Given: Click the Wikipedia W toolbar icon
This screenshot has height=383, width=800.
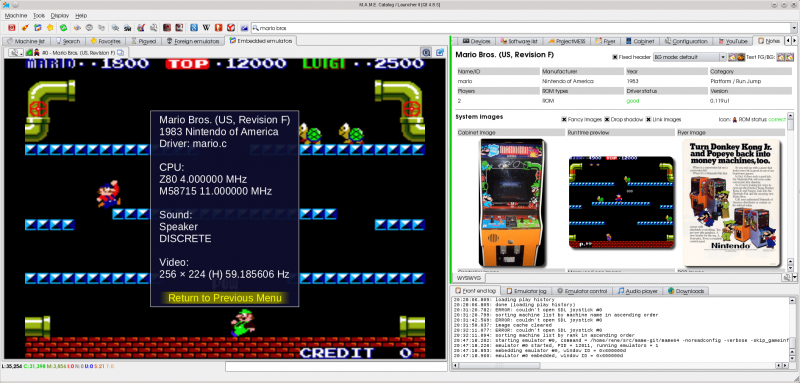Looking at the screenshot, I should click(x=206, y=28).
